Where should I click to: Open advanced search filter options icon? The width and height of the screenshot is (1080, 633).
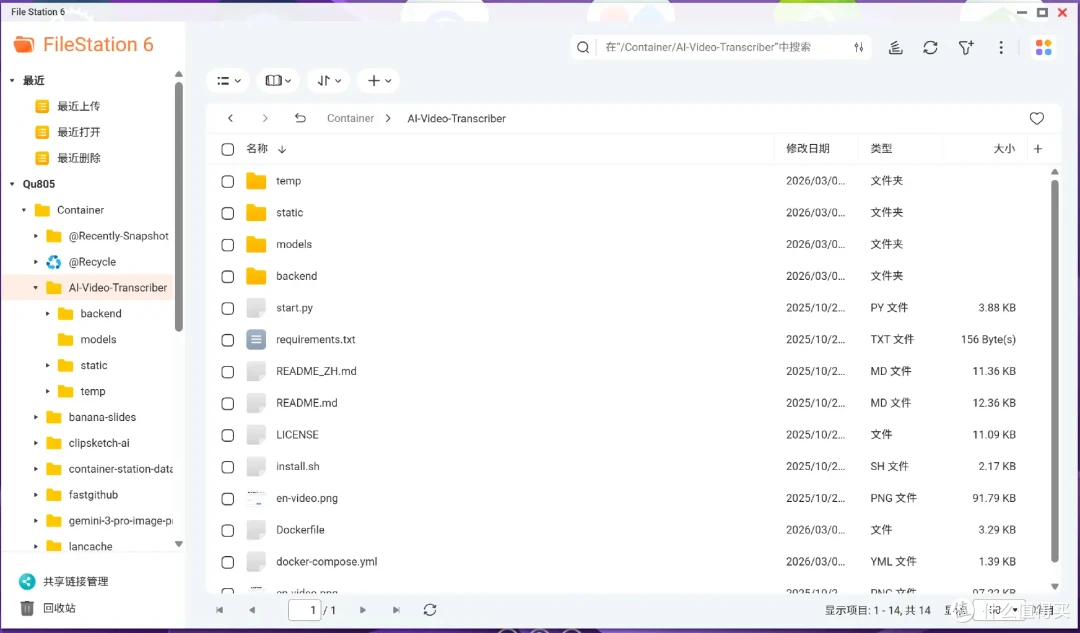click(x=859, y=48)
